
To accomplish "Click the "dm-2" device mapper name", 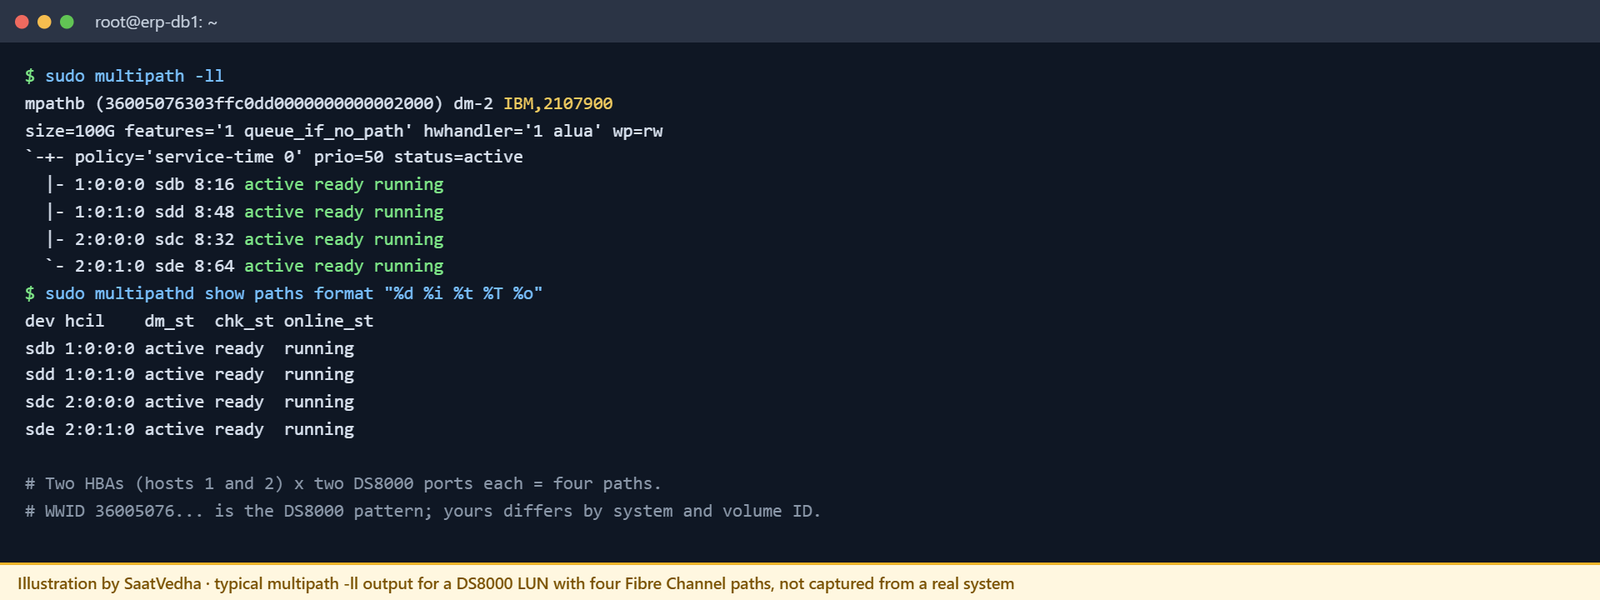I will [473, 104].
